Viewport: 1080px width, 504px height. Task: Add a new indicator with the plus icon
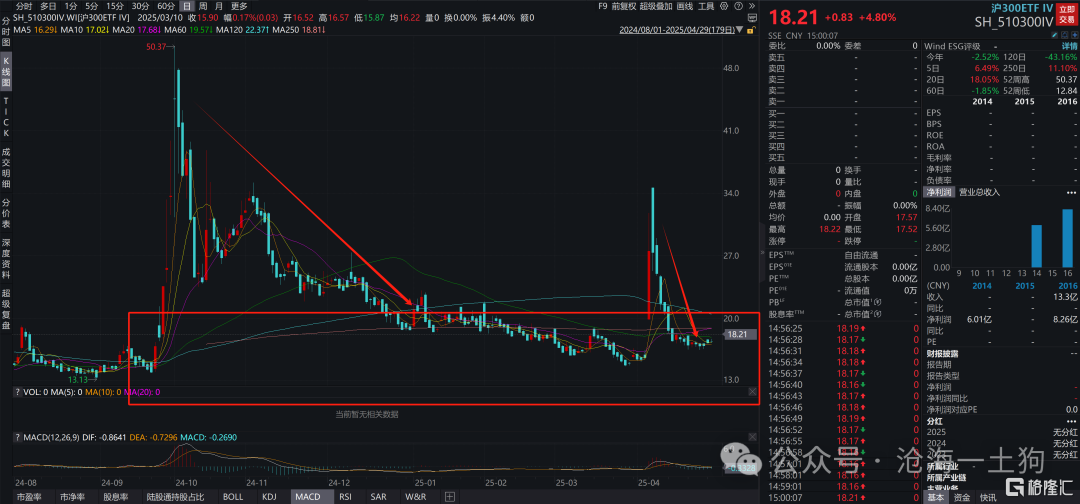(450, 496)
